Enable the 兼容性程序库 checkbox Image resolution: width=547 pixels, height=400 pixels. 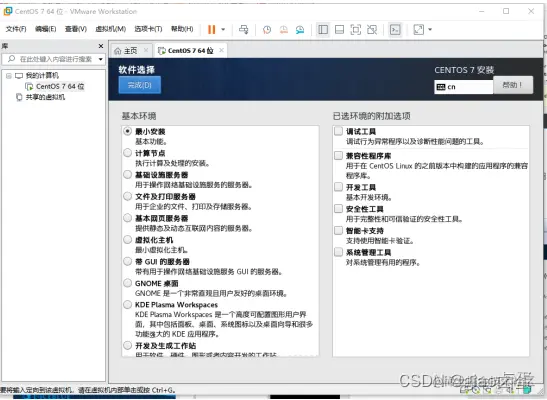click(x=338, y=156)
